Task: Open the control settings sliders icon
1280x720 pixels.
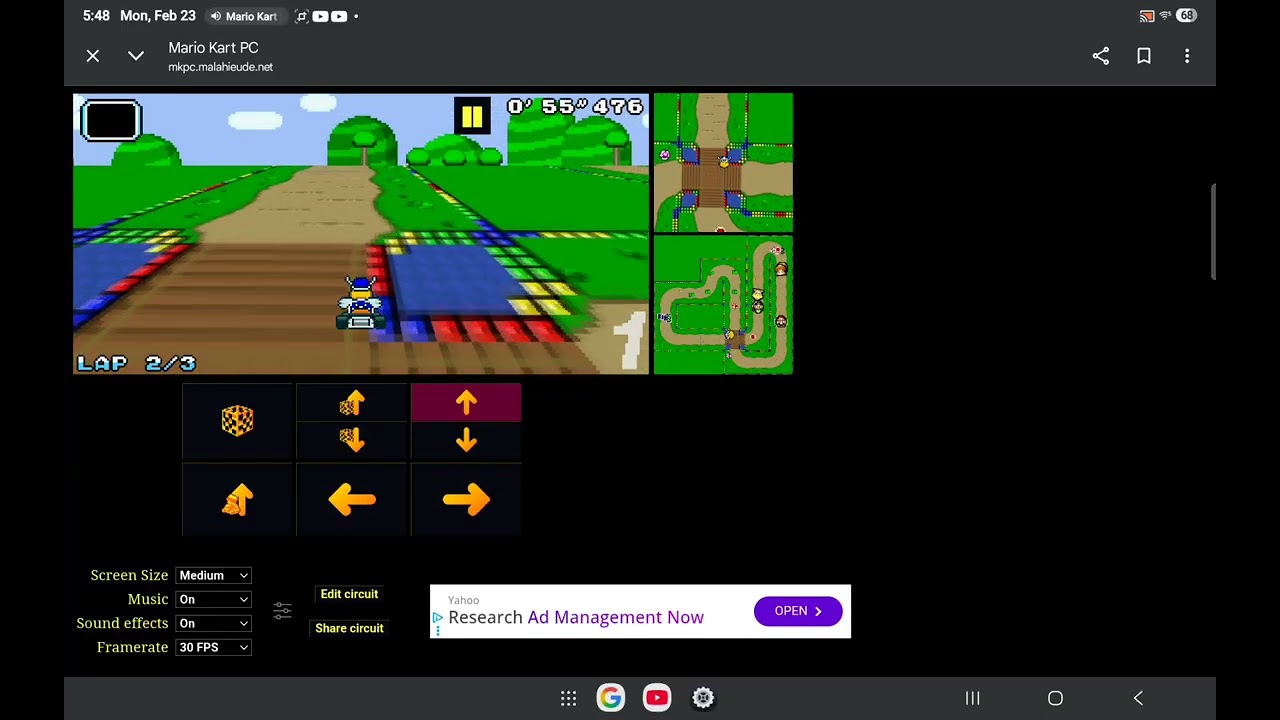Action: [x=283, y=610]
